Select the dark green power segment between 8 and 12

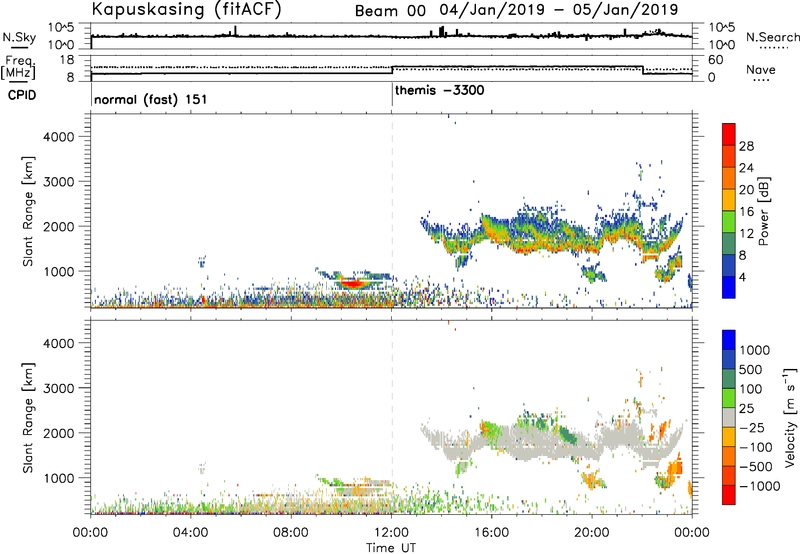[x=729, y=243]
